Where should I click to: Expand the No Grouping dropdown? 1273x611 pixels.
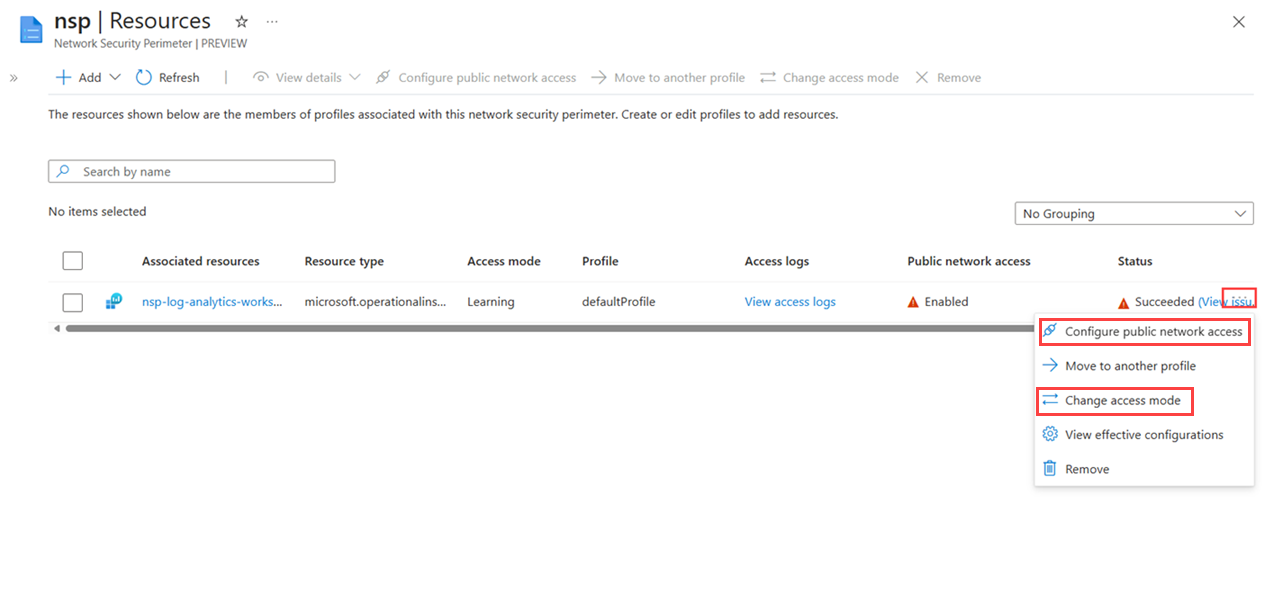[x=1134, y=214]
